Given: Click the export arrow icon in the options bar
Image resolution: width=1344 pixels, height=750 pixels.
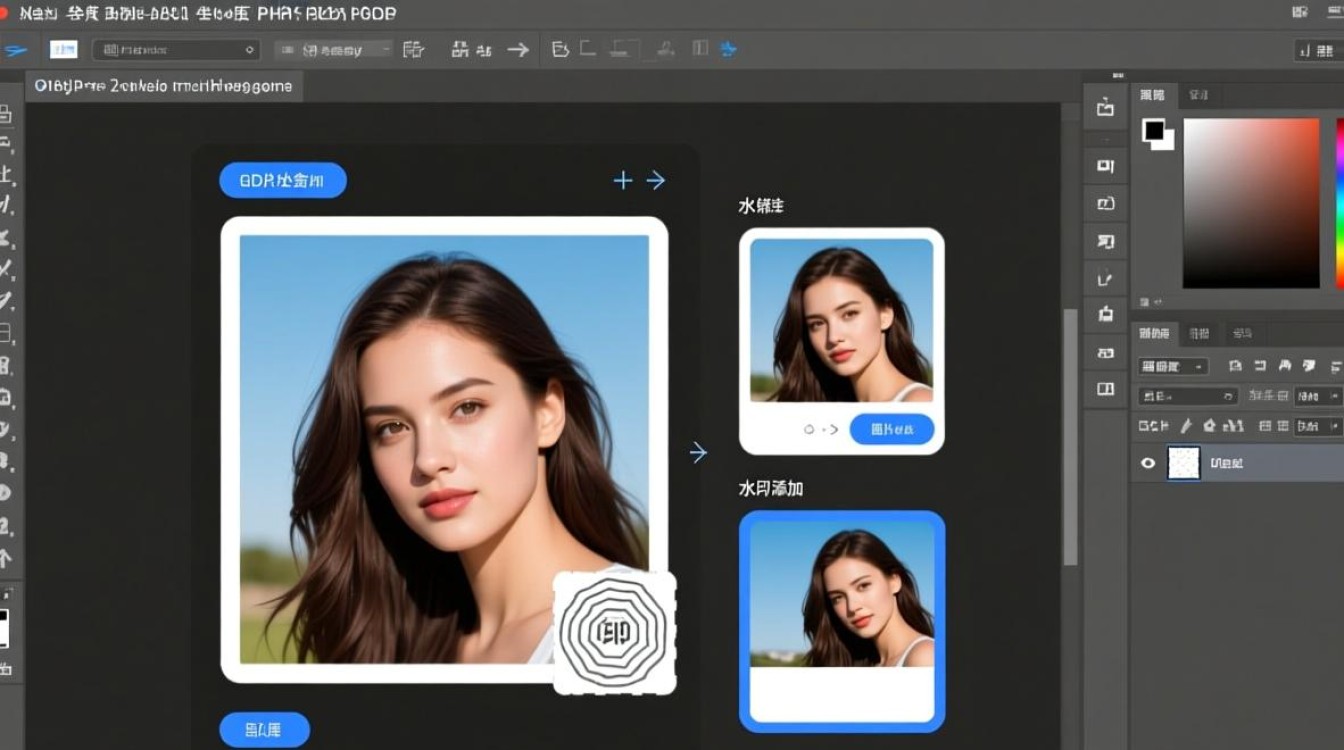Looking at the screenshot, I should 519,48.
